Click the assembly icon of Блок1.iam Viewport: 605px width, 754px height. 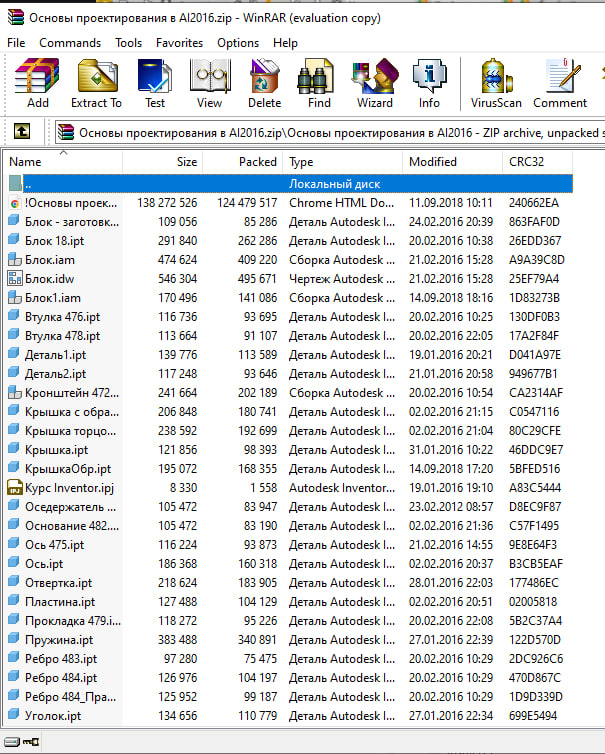[x=15, y=298]
